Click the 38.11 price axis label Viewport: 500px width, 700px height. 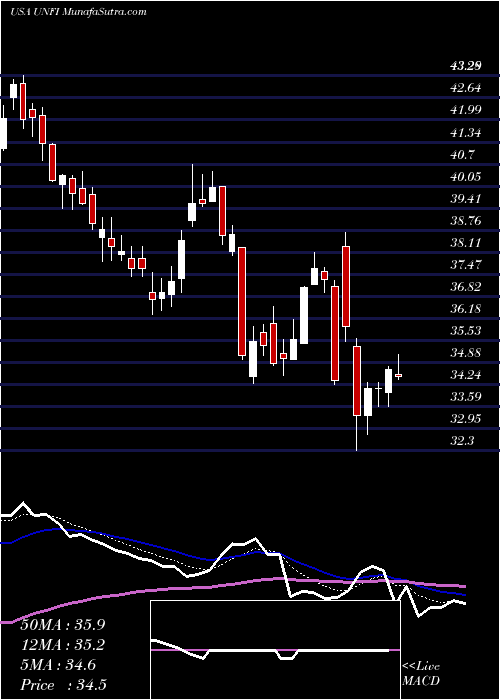(465, 243)
